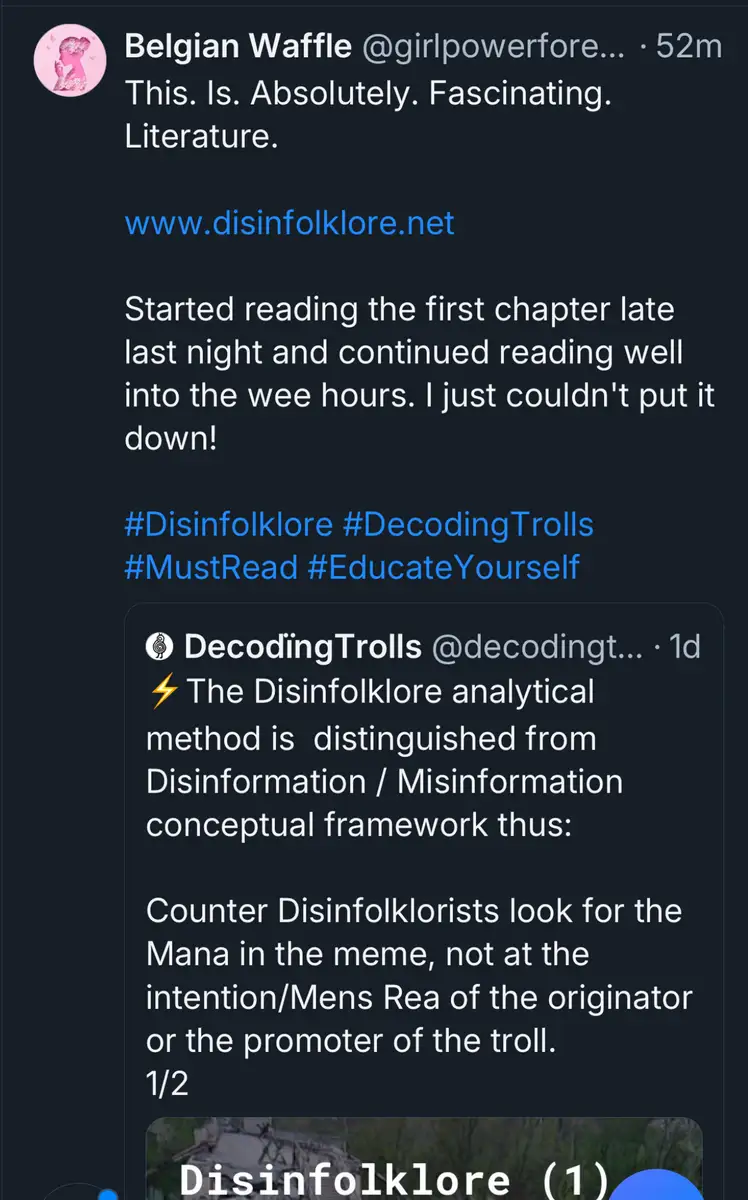Click the 52m tweet timestamp

[688, 46]
